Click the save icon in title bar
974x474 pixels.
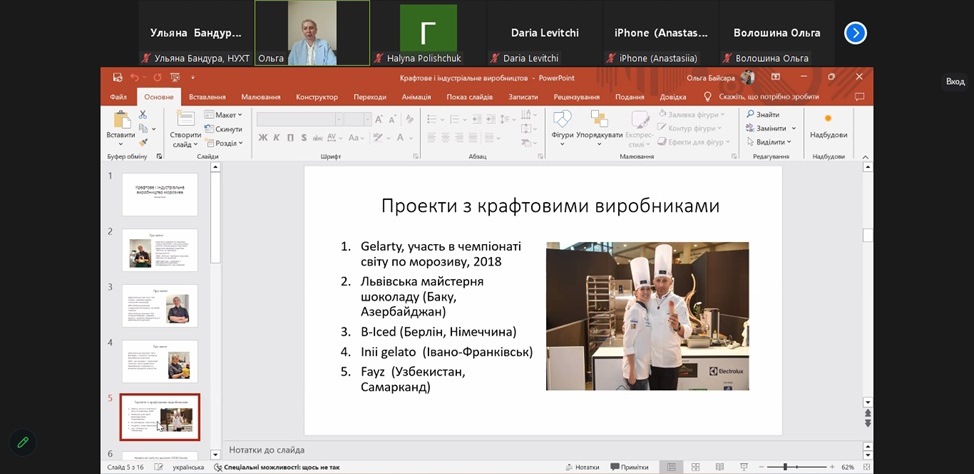(x=118, y=77)
